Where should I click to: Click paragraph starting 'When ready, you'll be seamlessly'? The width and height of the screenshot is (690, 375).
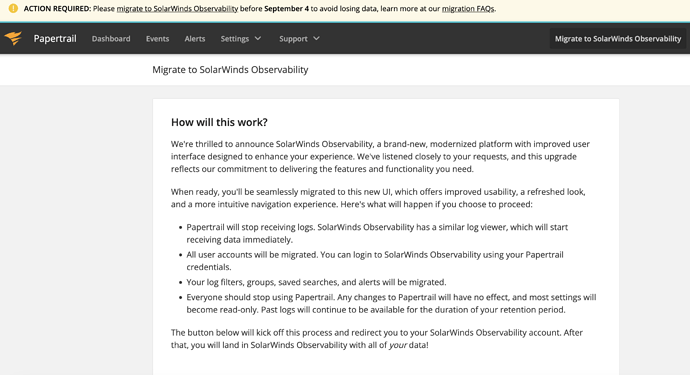pos(378,198)
